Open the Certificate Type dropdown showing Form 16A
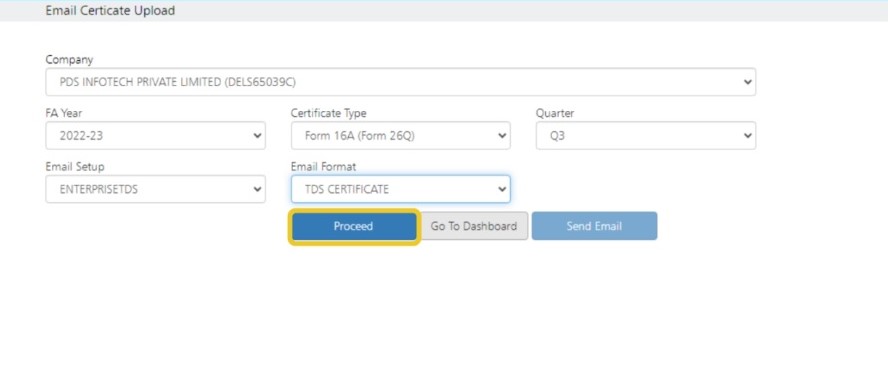This screenshot has width=888, height=391. tap(400, 136)
